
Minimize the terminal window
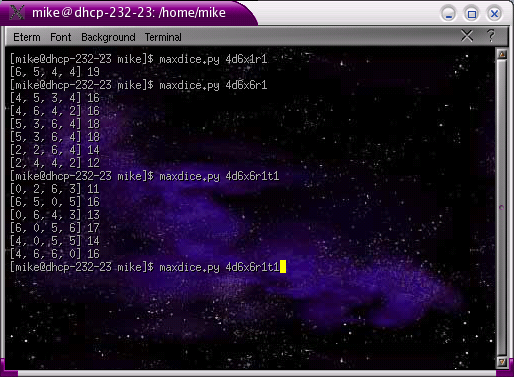tap(449, 14)
